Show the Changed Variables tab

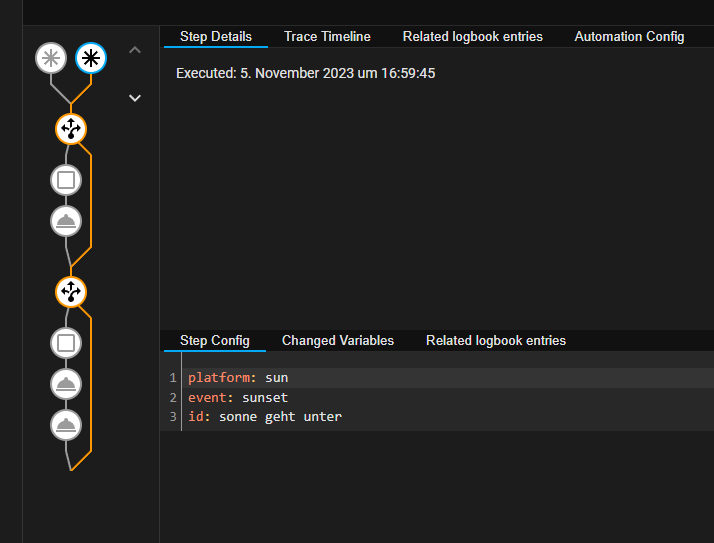click(337, 341)
